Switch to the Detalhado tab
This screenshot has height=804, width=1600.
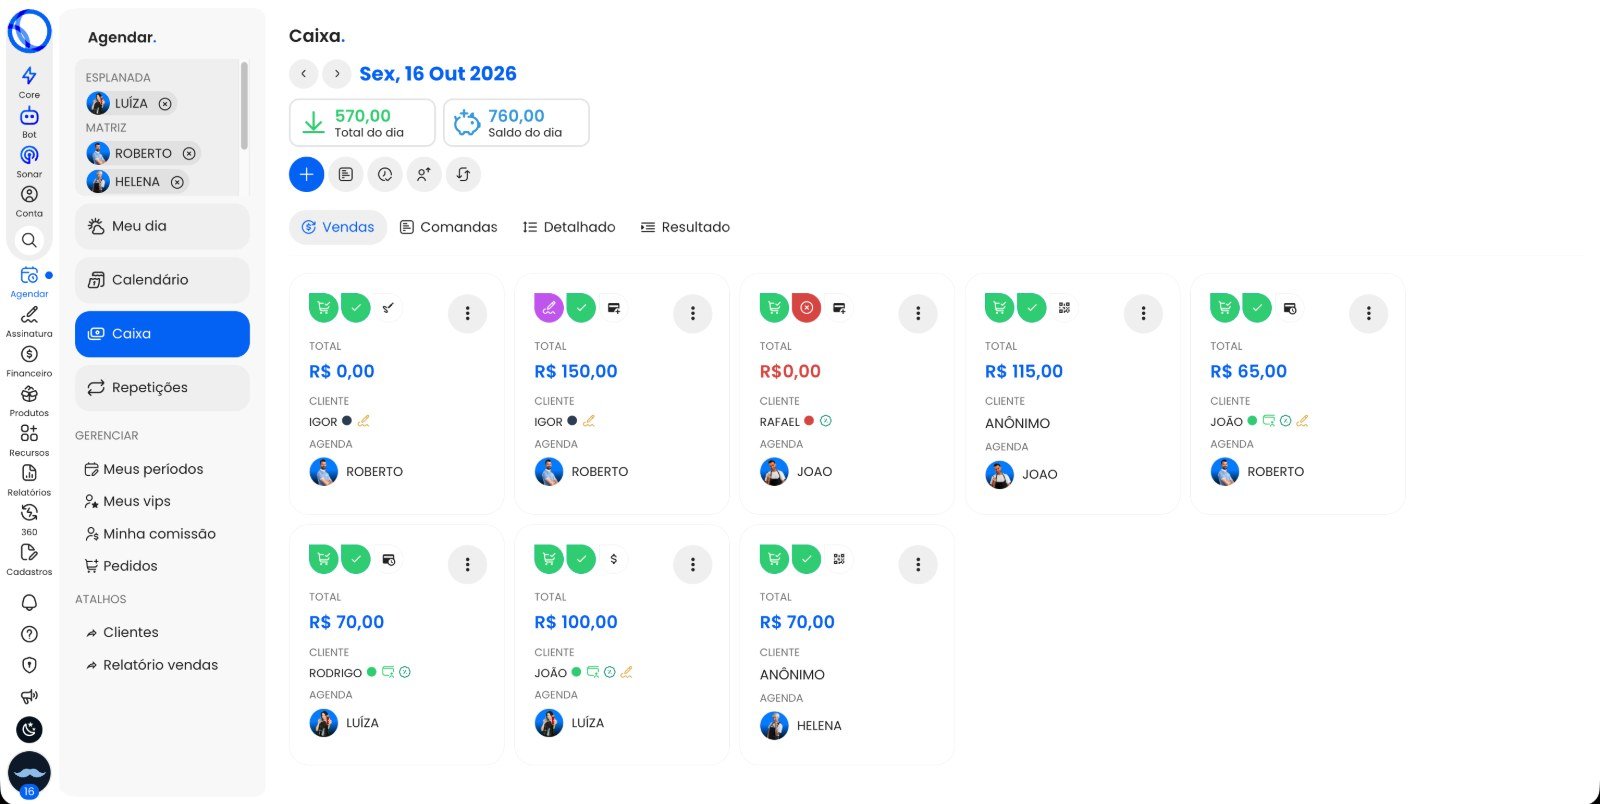pos(569,227)
